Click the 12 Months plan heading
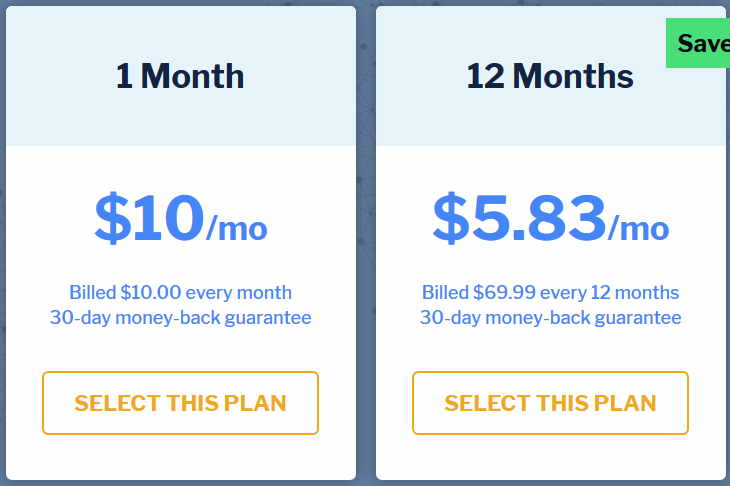730x486 pixels. pyautogui.click(x=550, y=76)
